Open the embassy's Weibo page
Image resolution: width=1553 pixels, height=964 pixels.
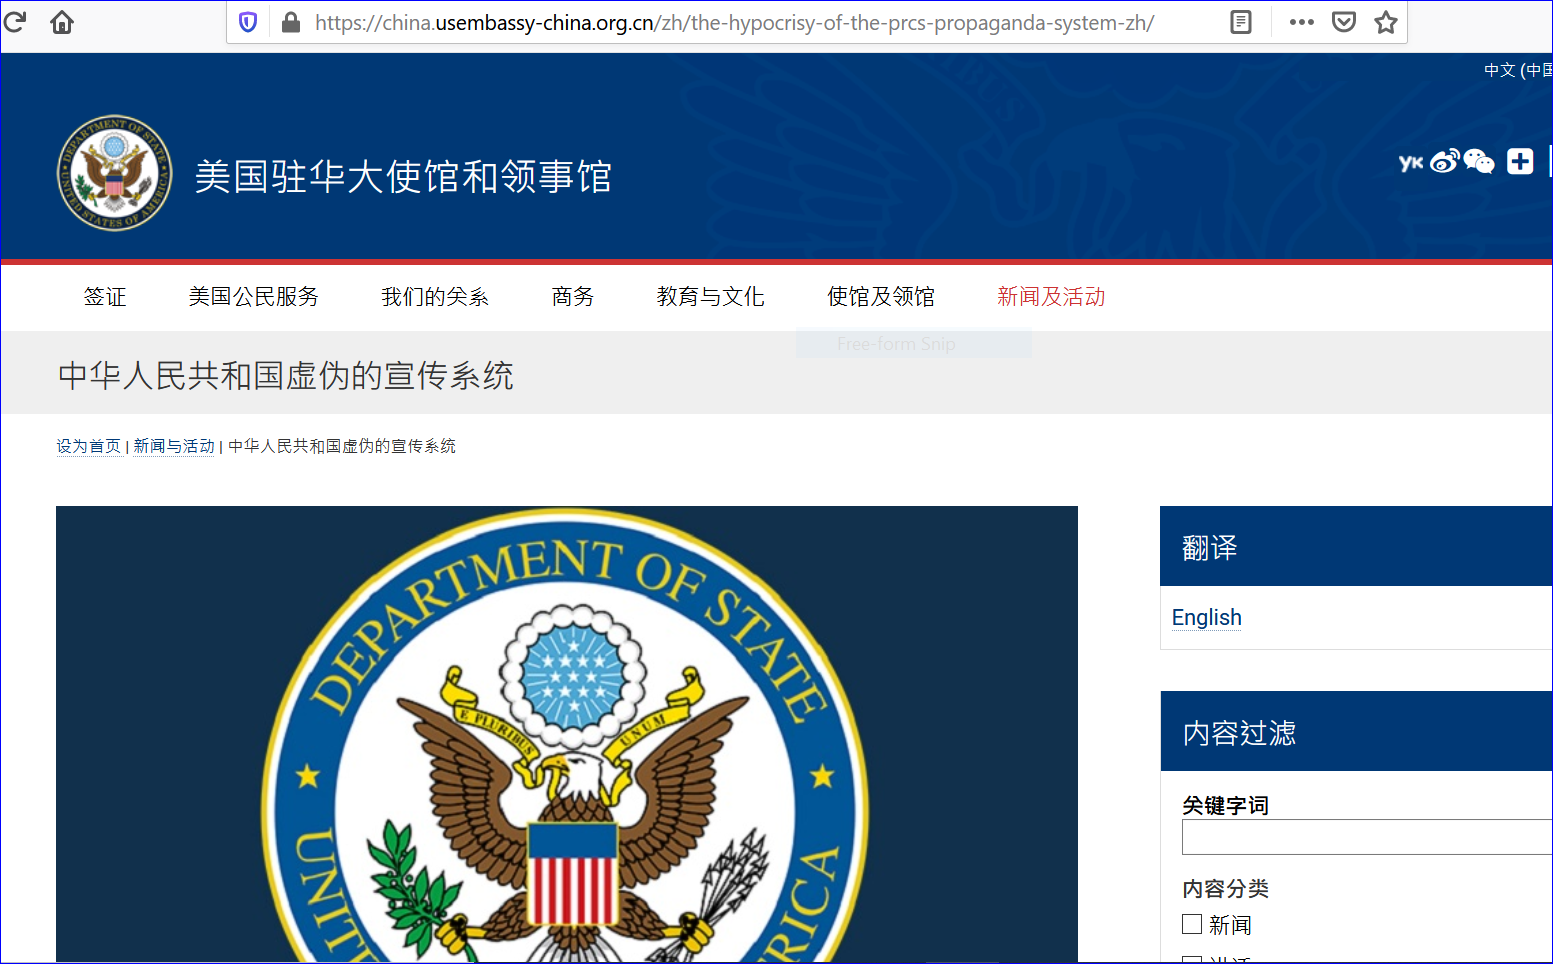[1444, 161]
